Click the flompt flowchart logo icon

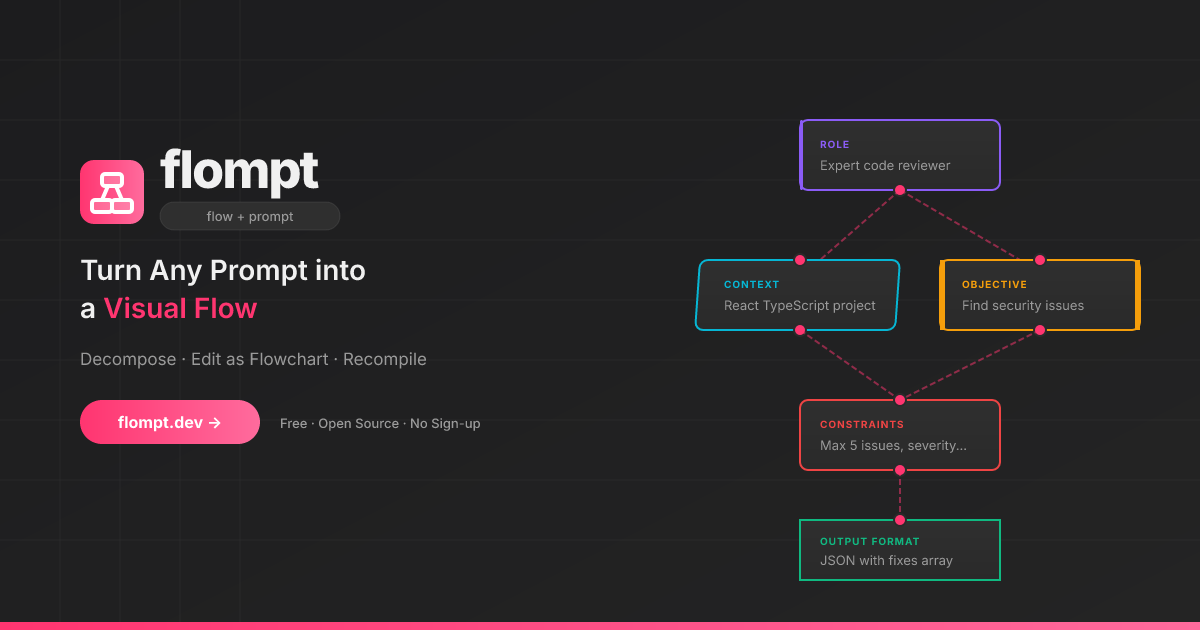[111, 191]
